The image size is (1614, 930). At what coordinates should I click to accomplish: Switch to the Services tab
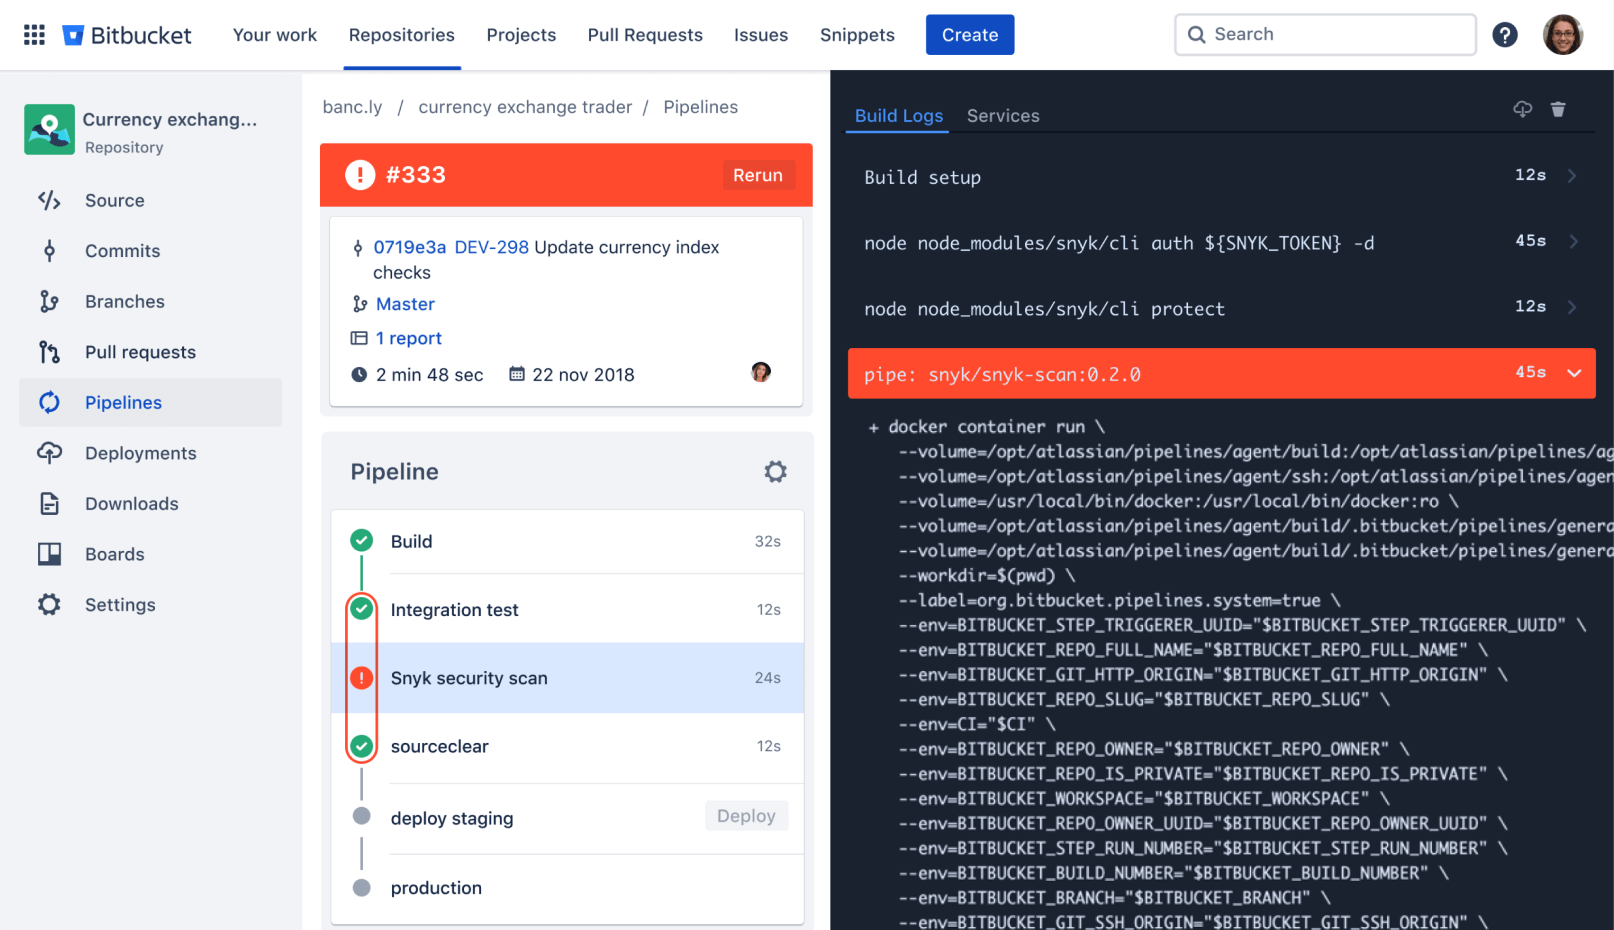pos(1003,115)
